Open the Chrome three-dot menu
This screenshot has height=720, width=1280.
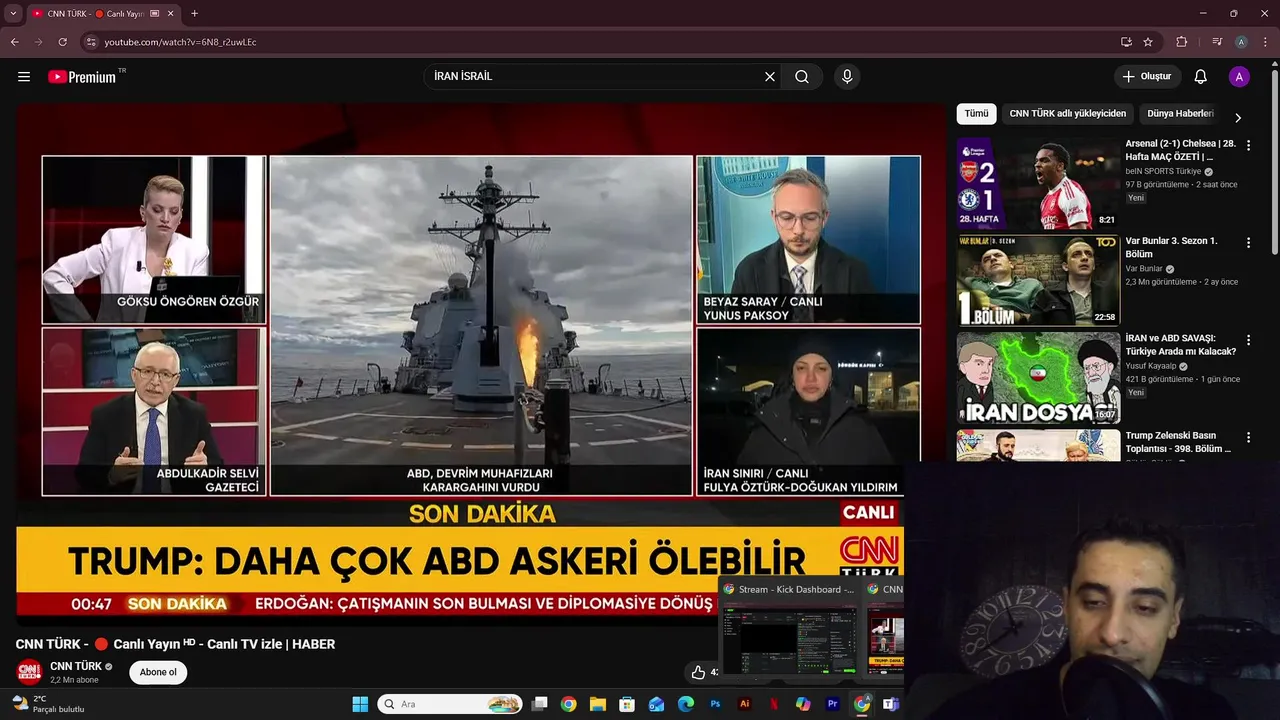tap(1265, 42)
